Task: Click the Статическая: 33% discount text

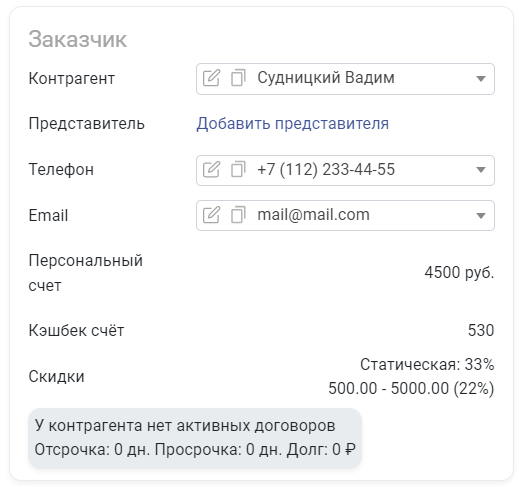Action: point(427,364)
